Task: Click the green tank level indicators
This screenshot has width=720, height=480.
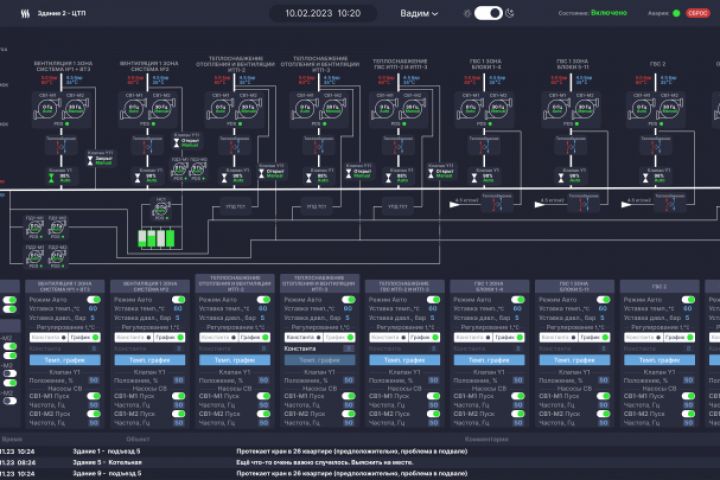Action: (x=156, y=238)
